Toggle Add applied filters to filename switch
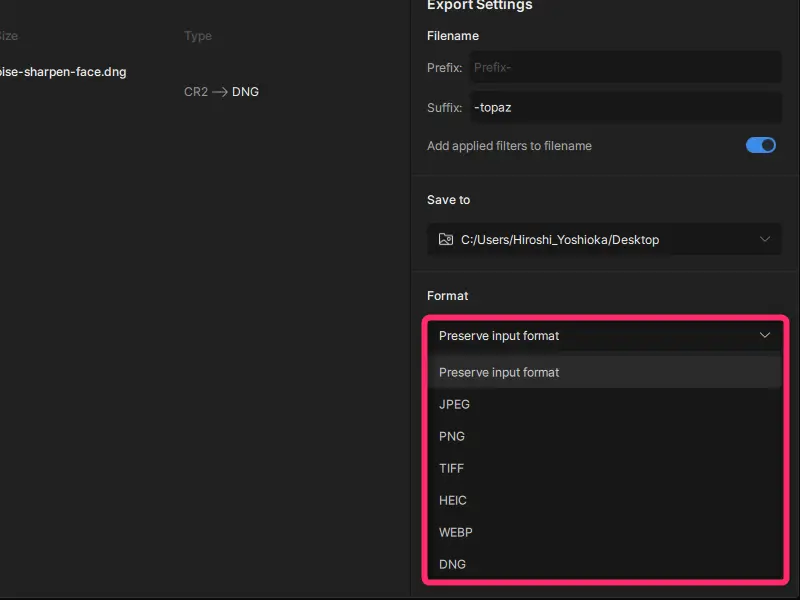Screen dimensions: 800x600 tap(761, 146)
